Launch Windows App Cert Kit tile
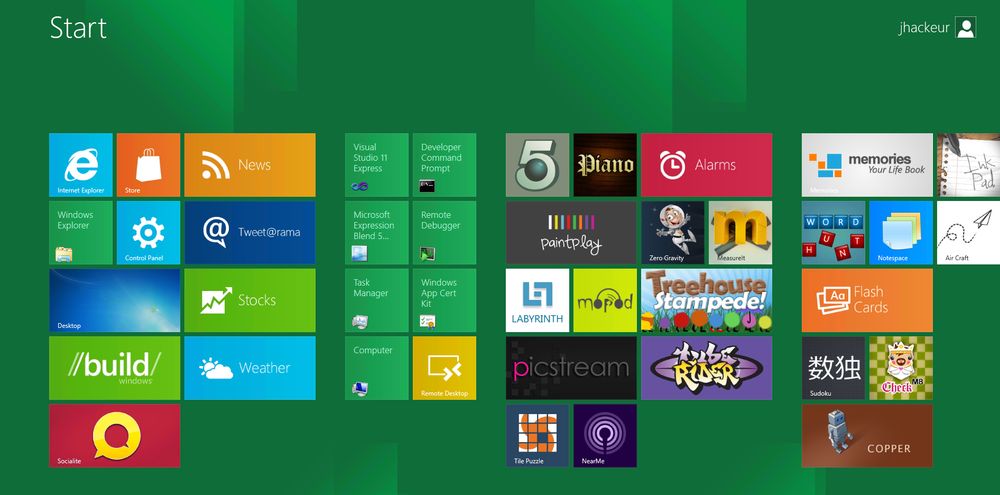 (x=445, y=300)
